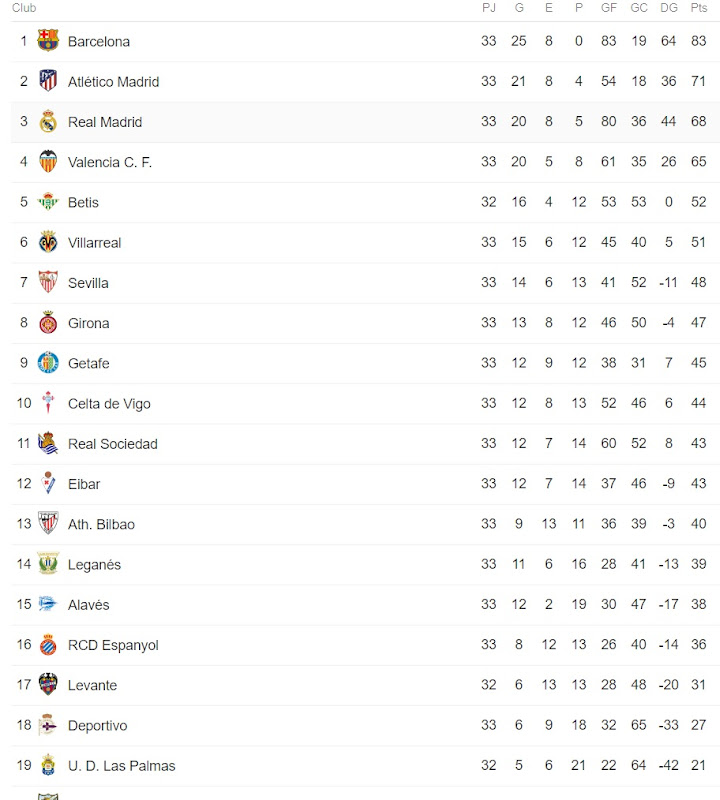The height and width of the screenshot is (800, 720).
Task: Select the U. D. Las Palmas row name
Action: (x=121, y=766)
